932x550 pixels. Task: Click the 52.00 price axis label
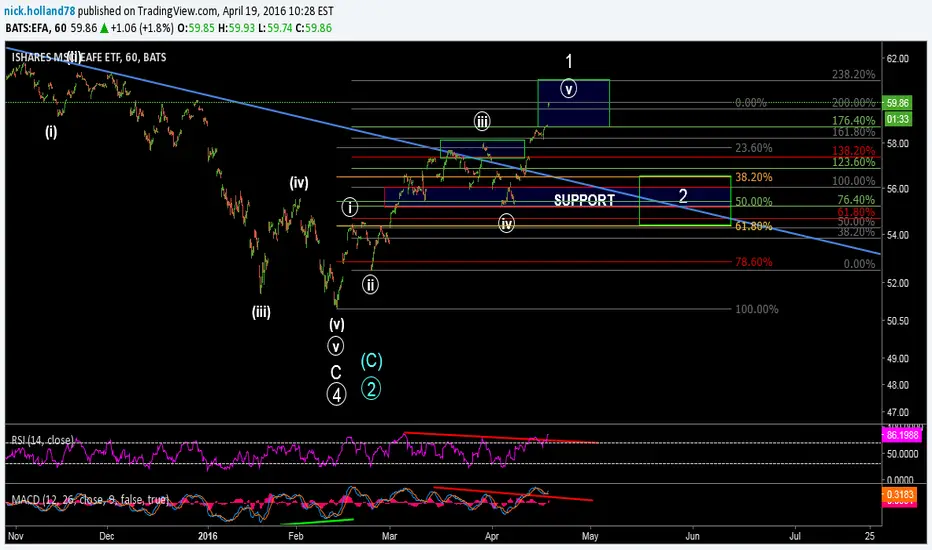click(x=898, y=283)
